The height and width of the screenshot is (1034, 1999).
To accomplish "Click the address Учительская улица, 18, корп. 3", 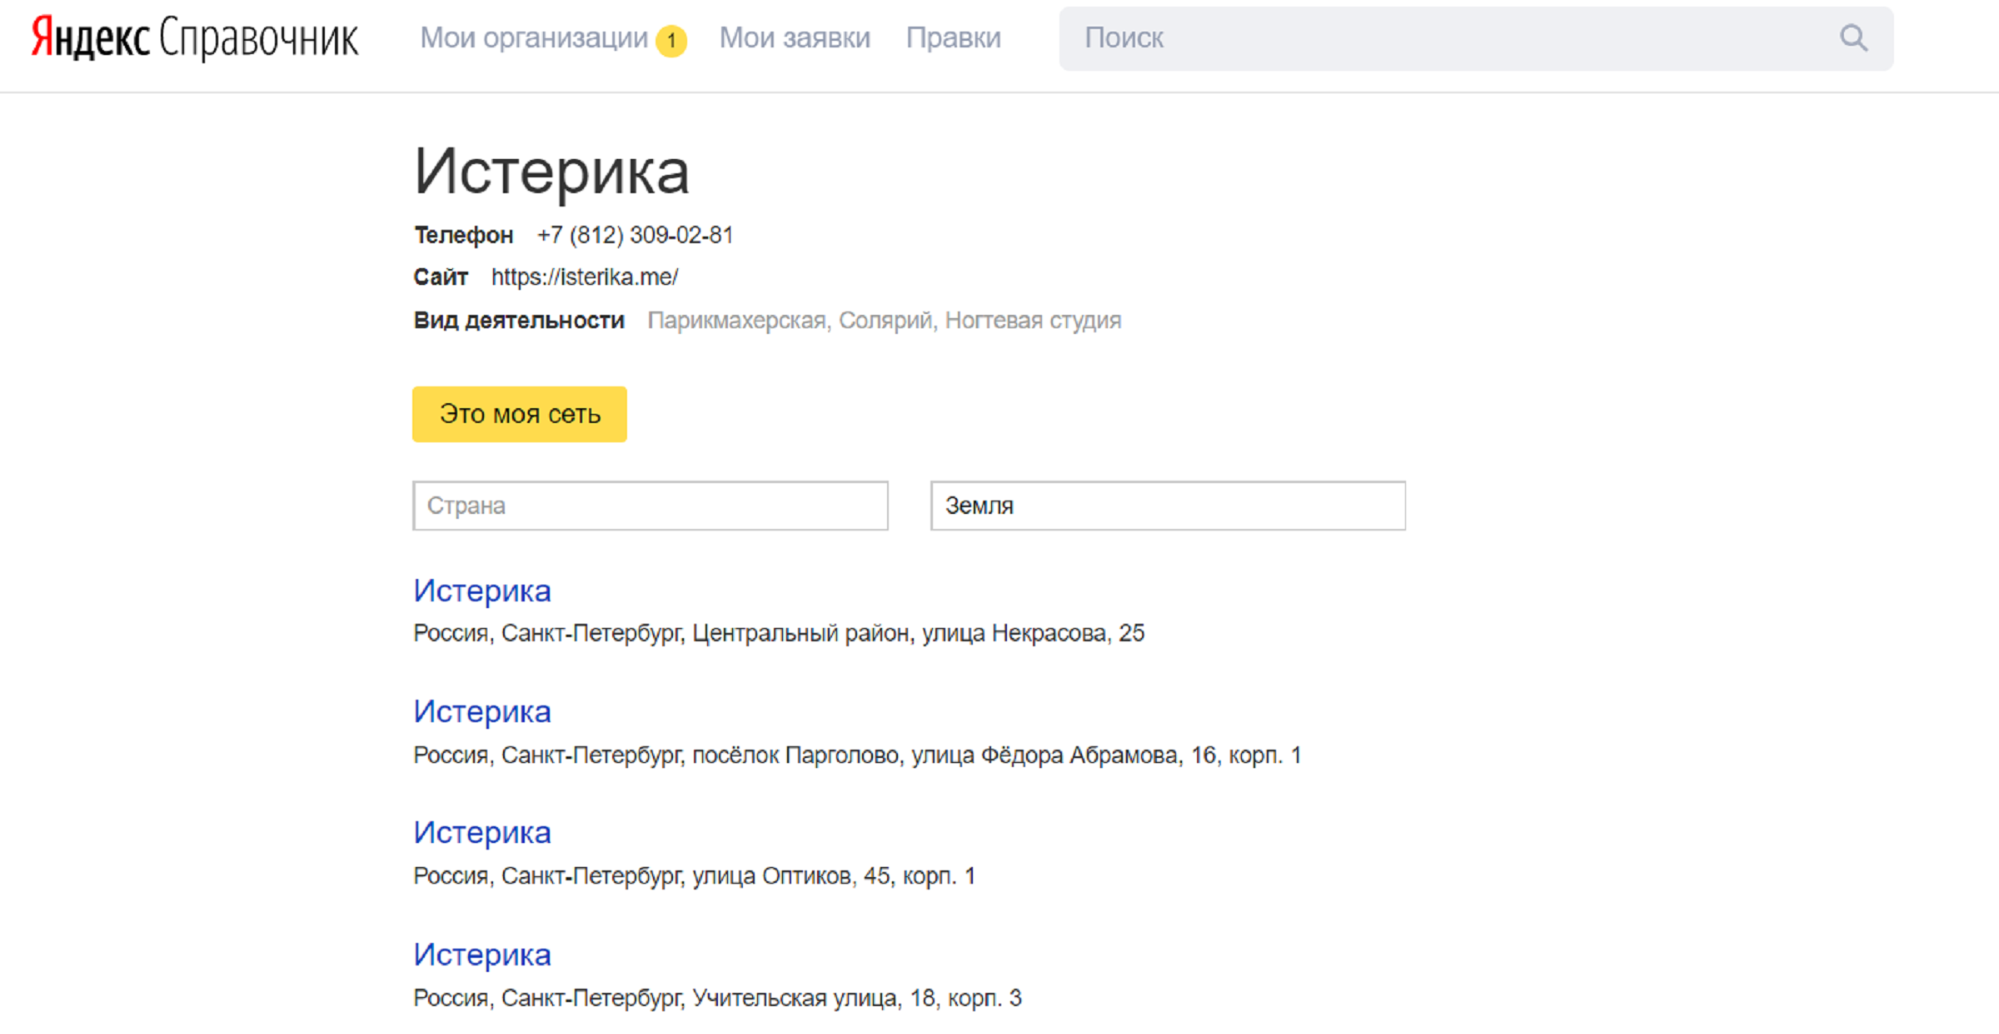I will point(857,998).
